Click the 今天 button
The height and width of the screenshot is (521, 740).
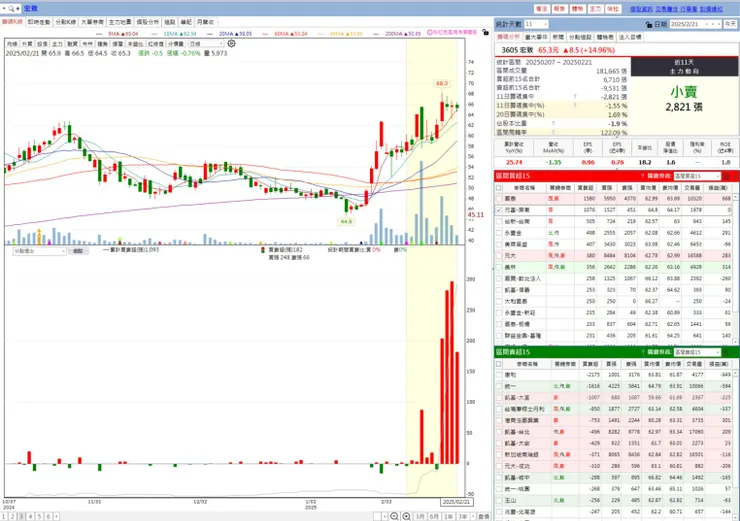click(730, 24)
